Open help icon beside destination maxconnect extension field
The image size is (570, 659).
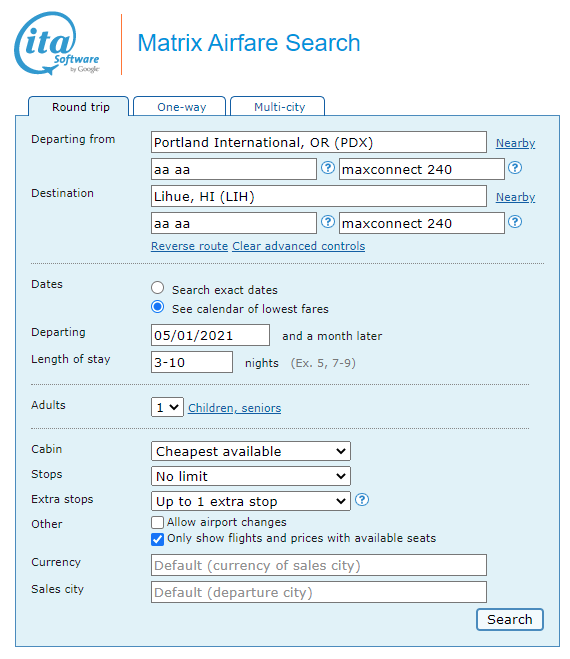(515, 221)
